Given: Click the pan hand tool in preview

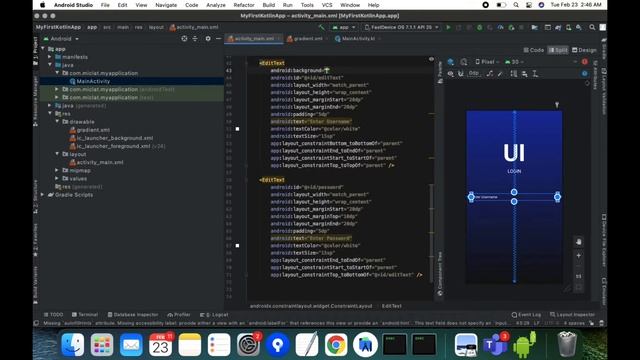Looking at the screenshot, I should click(578, 242).
